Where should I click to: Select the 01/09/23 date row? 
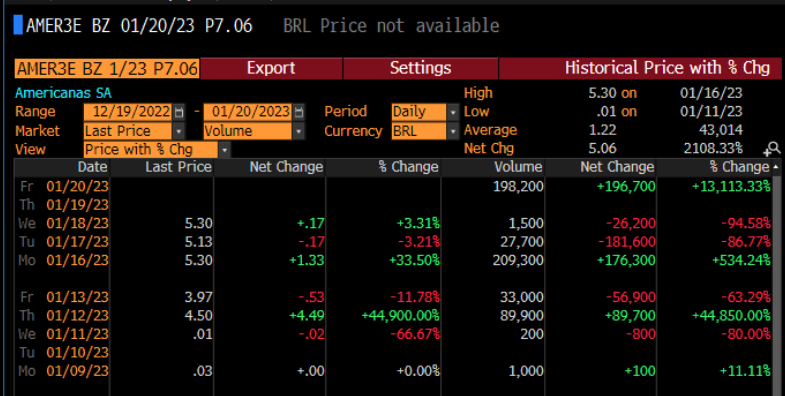(393, 371)
